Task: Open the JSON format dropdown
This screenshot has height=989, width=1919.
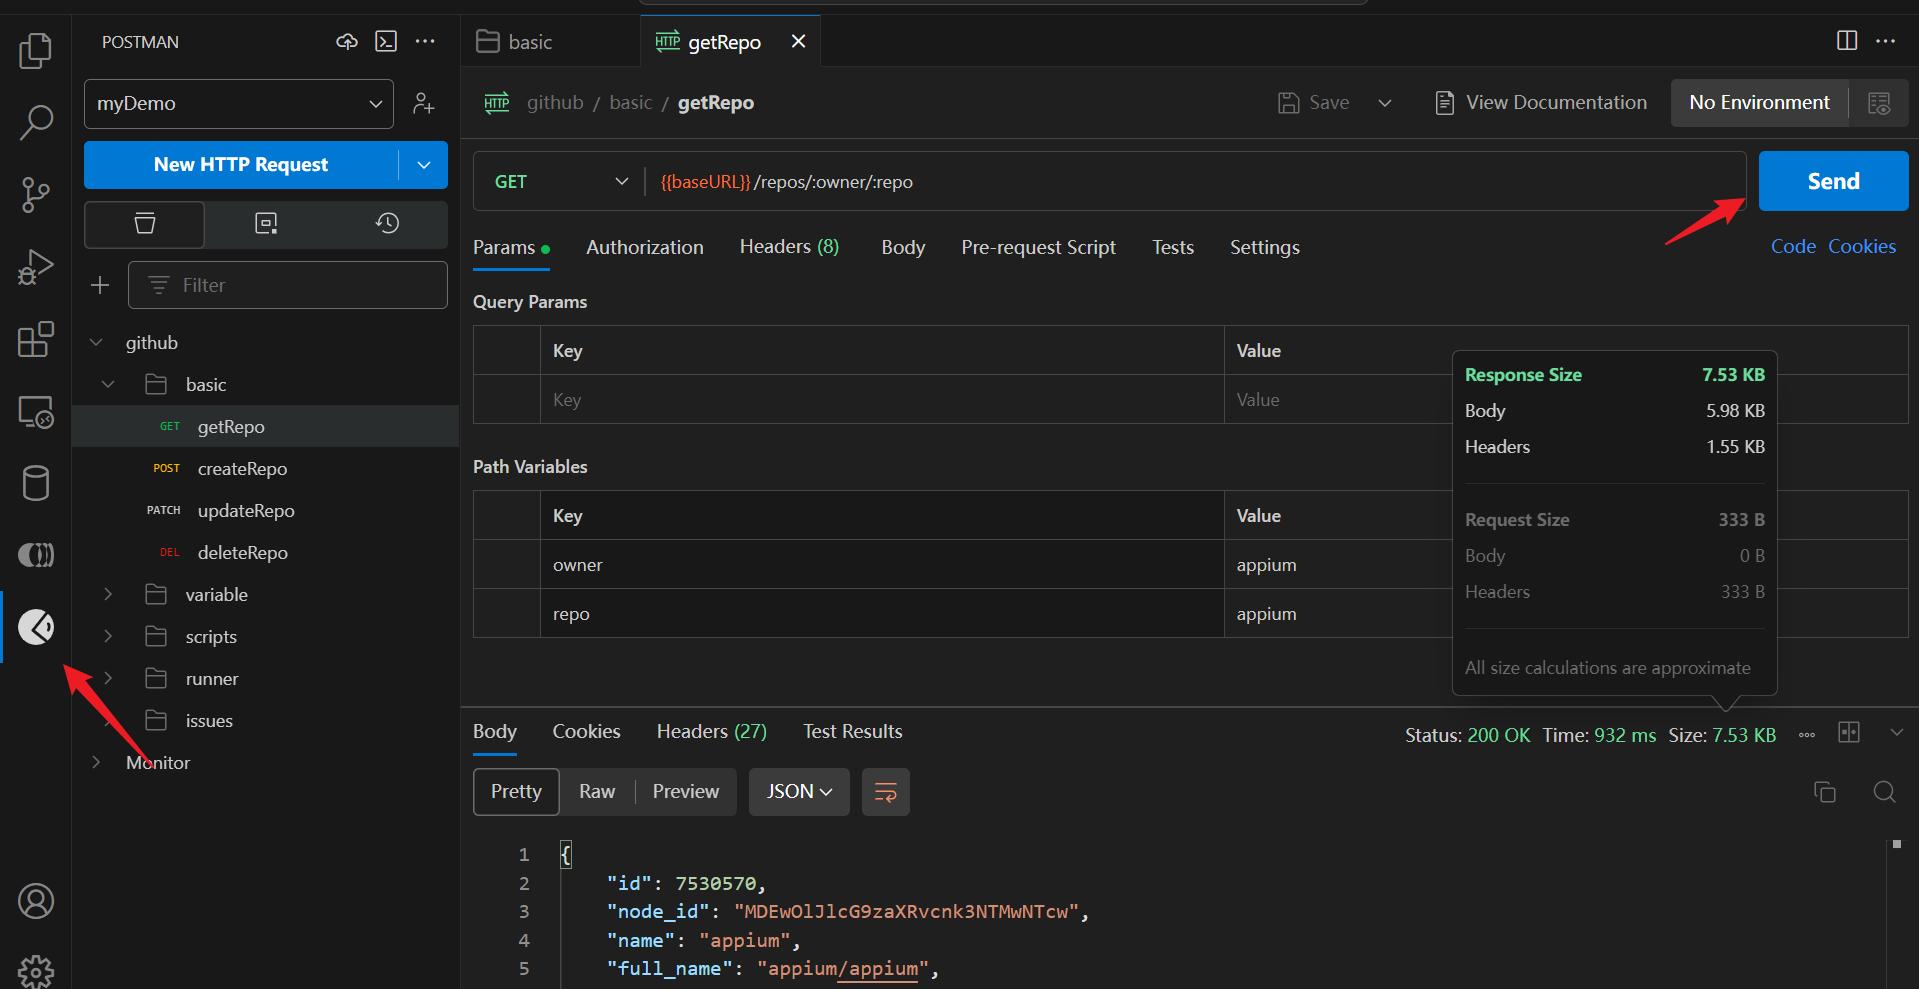Action: tap(799, 792)
